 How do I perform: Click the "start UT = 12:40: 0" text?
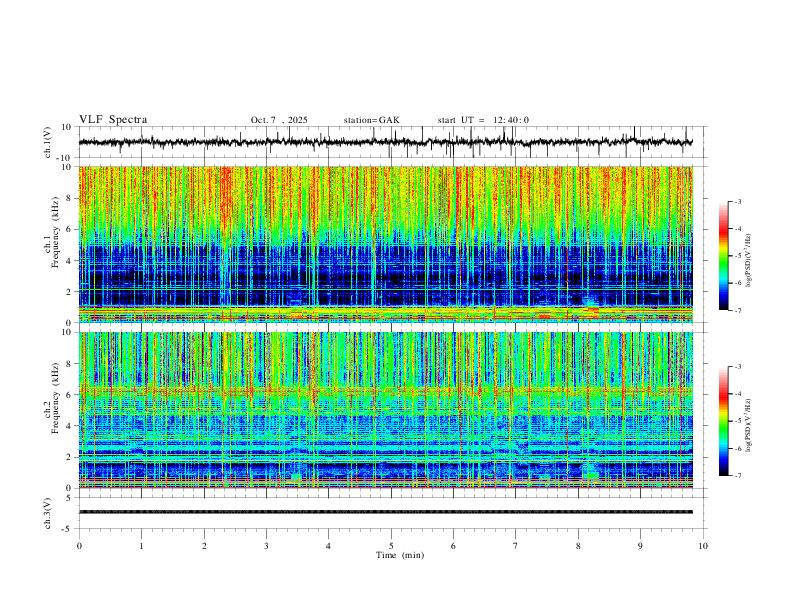(483, 120)
